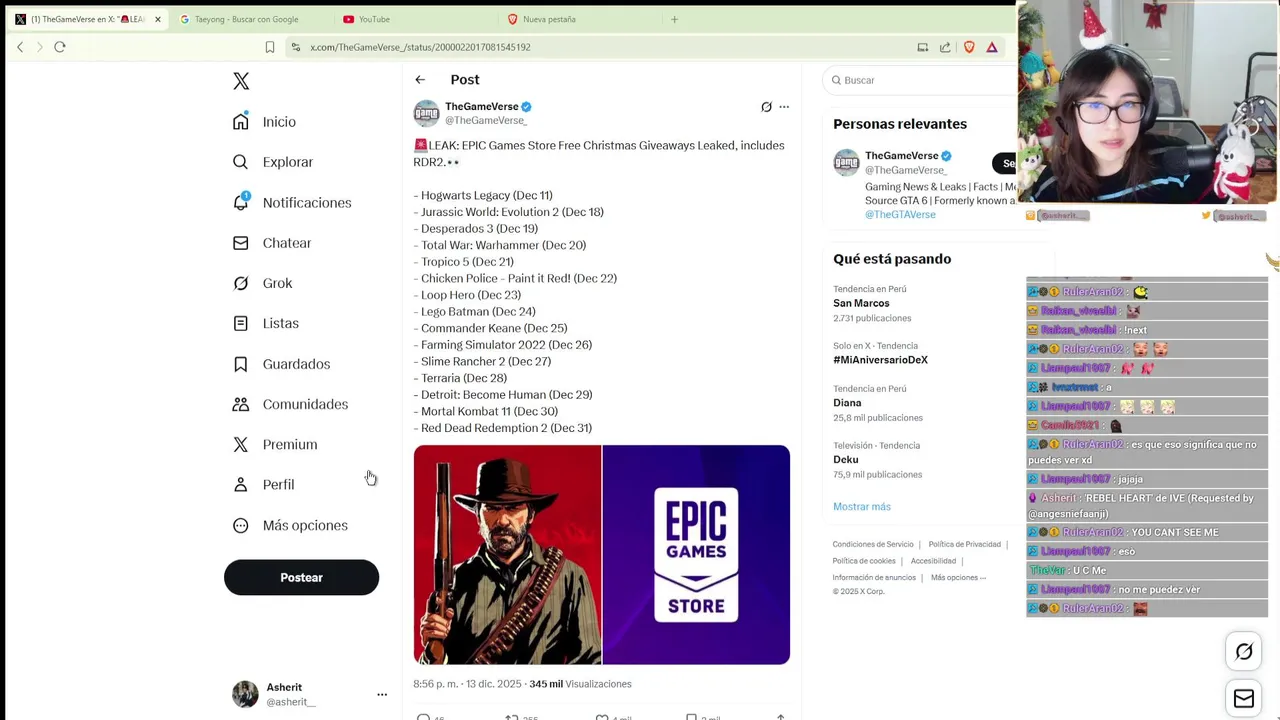Expand Más opciones menu
The width and height of the screenshot is (1280, 720).
291,525
